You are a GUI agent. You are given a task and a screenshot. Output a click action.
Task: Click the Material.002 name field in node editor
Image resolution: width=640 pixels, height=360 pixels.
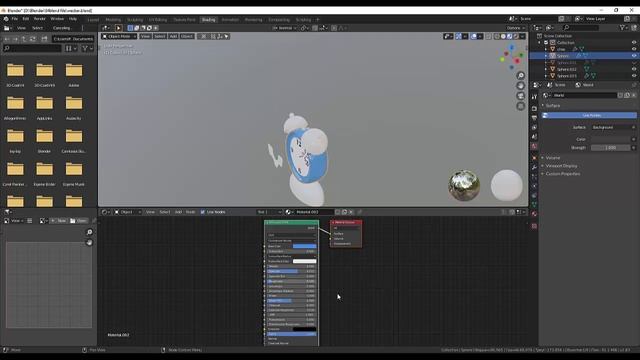tap(313, 212)
